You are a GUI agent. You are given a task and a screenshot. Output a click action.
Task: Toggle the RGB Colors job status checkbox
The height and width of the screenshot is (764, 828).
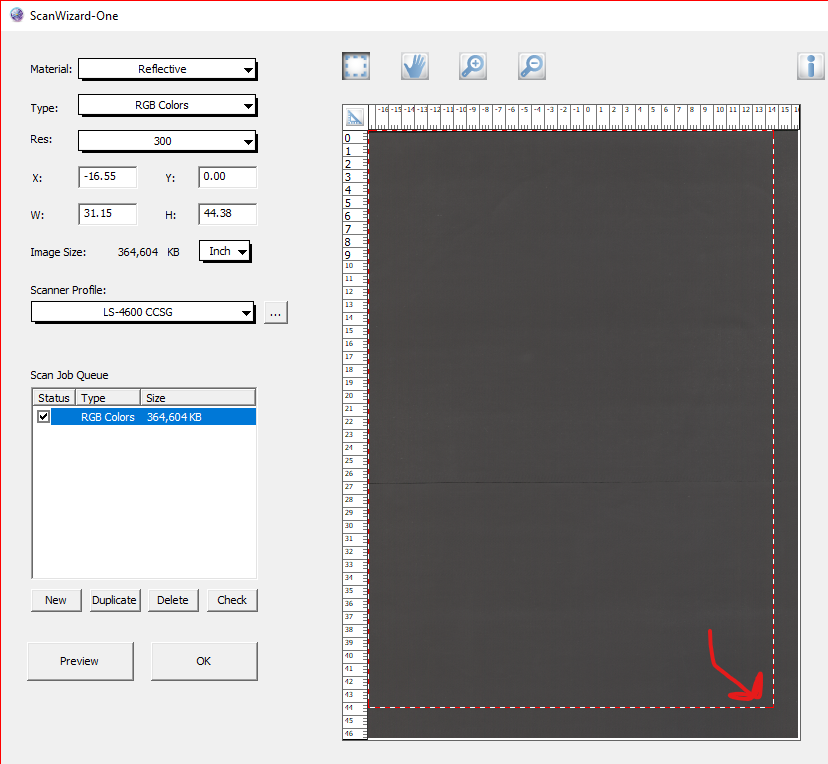pyautogui.click(x=41, y=417)
